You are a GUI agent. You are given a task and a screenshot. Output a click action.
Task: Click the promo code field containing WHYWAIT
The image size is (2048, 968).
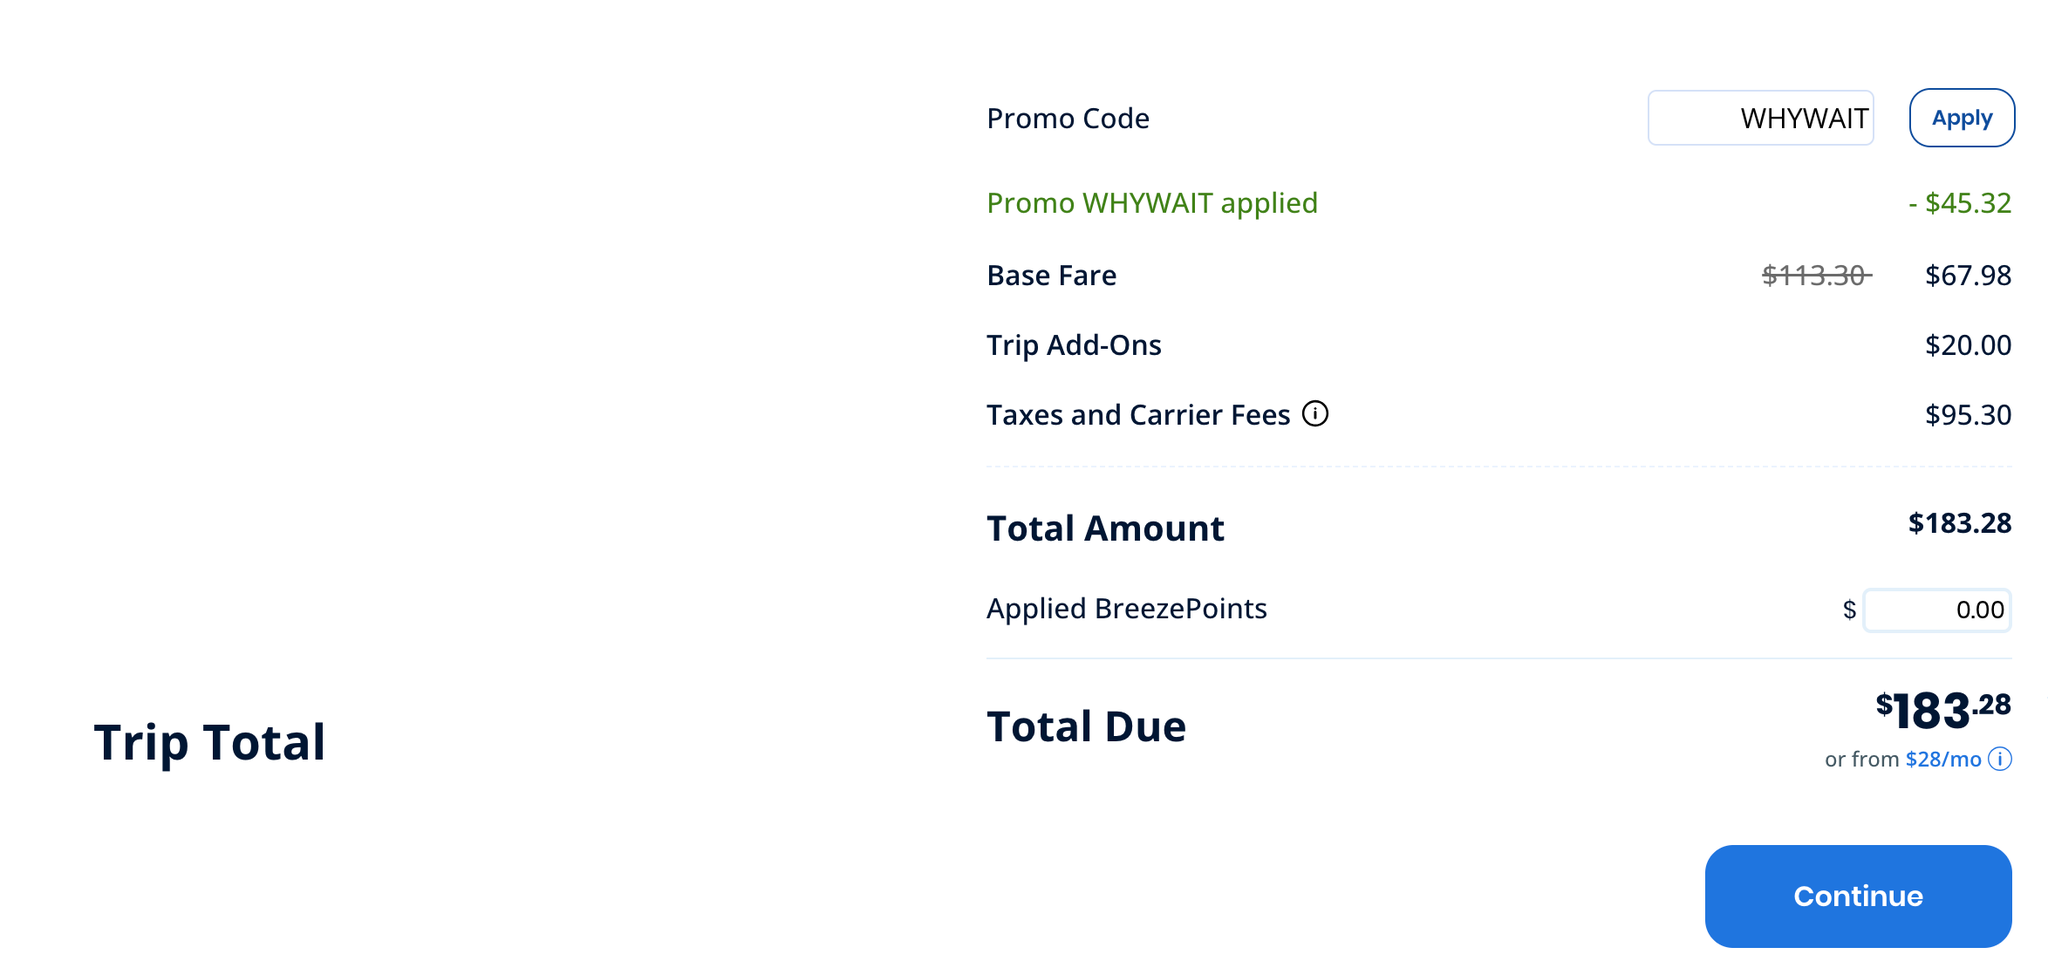(x=1760, y=118)
